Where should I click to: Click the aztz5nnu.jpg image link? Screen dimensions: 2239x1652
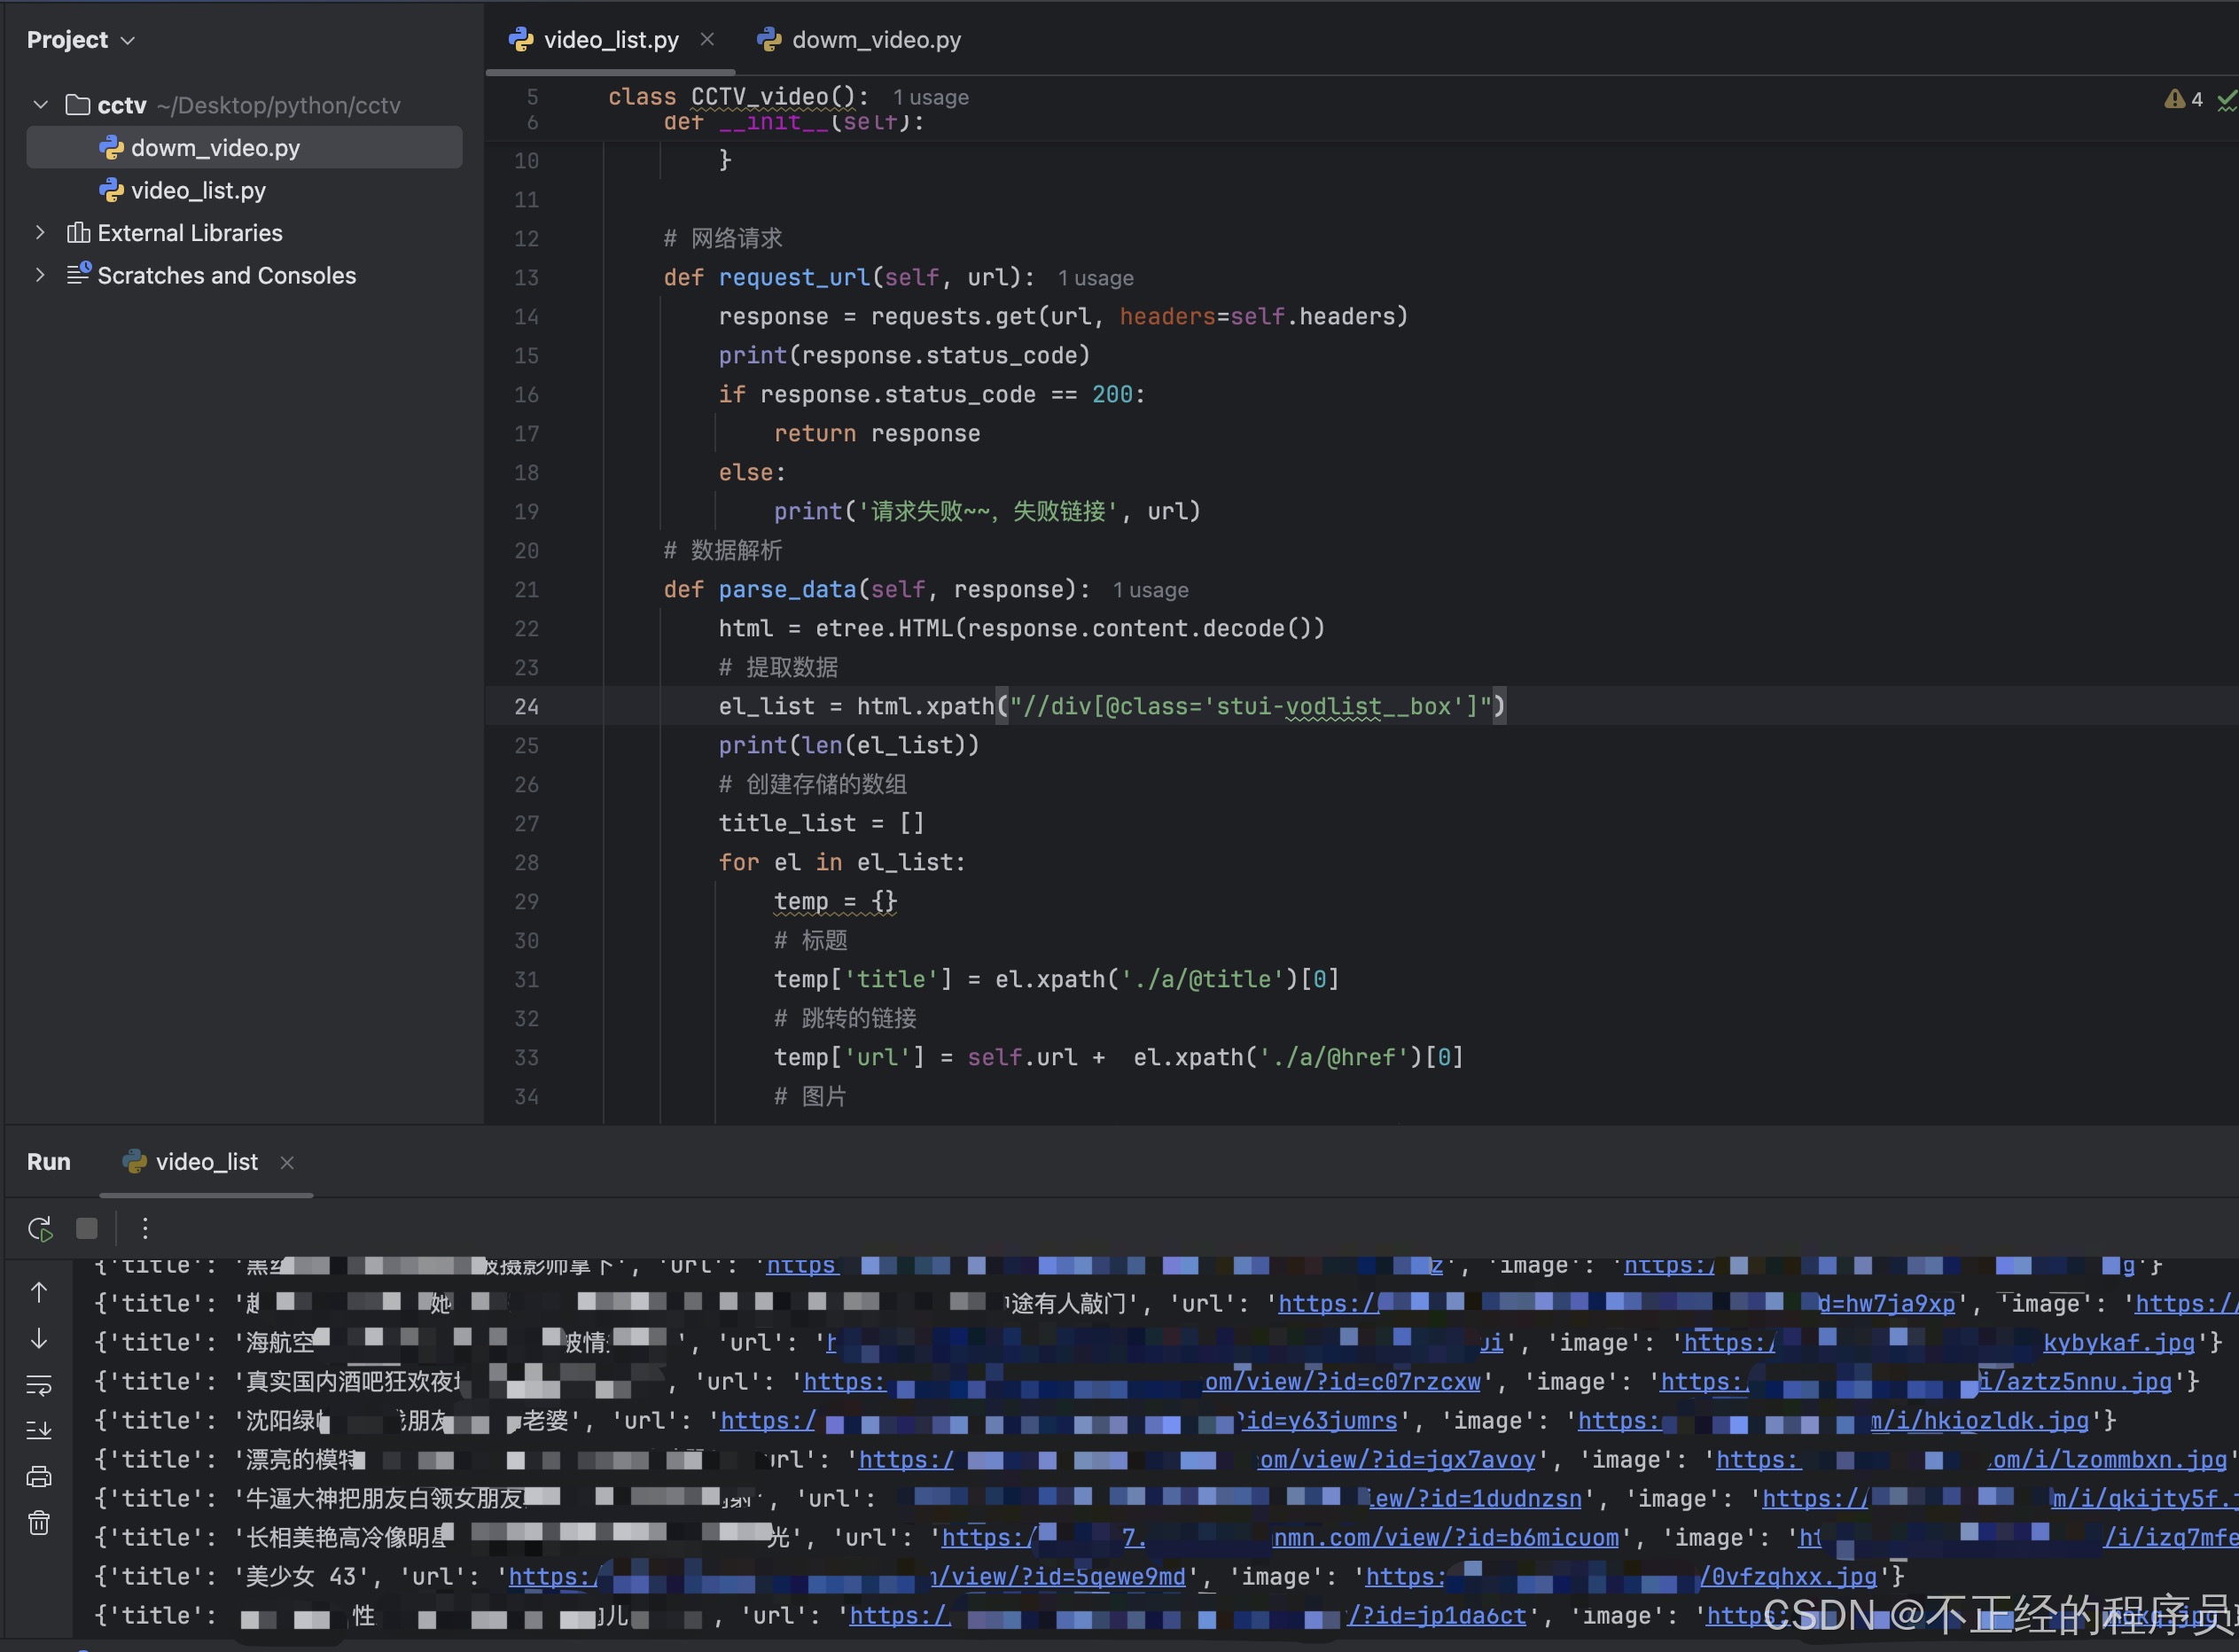(x=2088, y=1381)
